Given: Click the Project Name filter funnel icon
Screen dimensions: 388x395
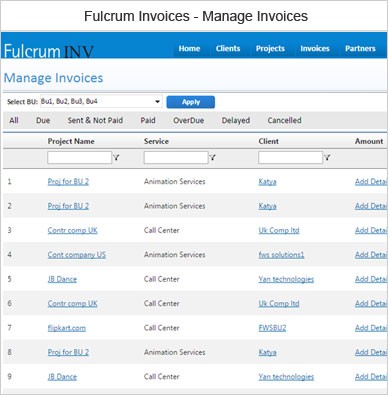Looking at the screenshot, I should (116, 158).
